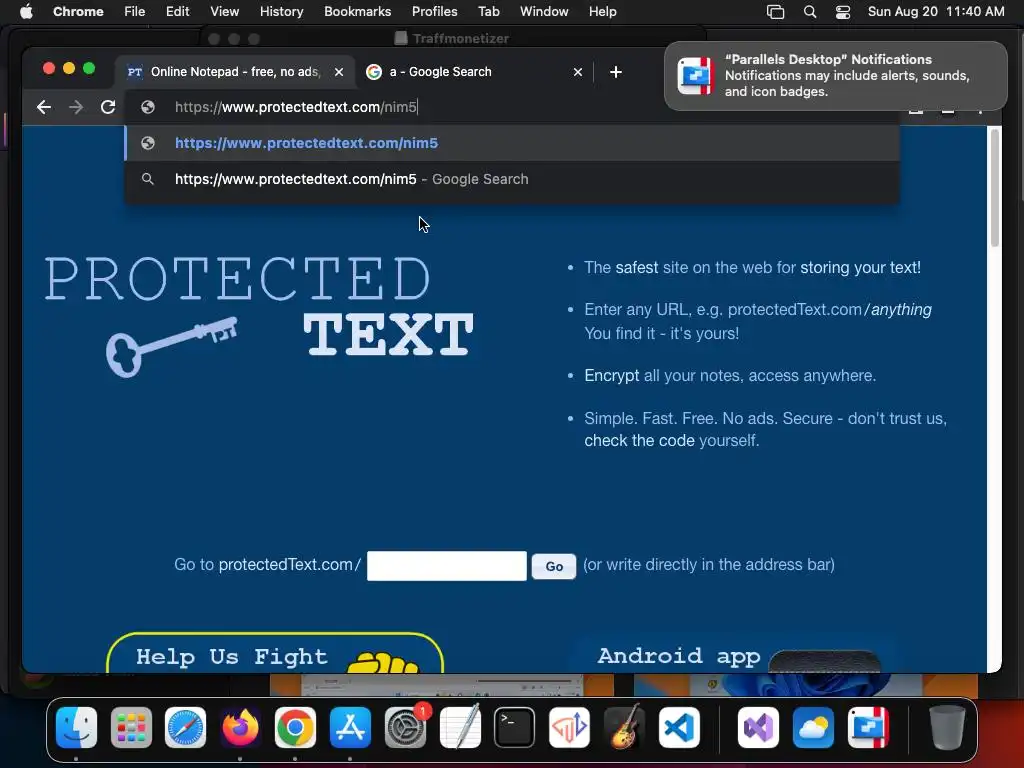1024x768 pixels.
Task: Open the Edit menu
Action: (x=177, y=12)
